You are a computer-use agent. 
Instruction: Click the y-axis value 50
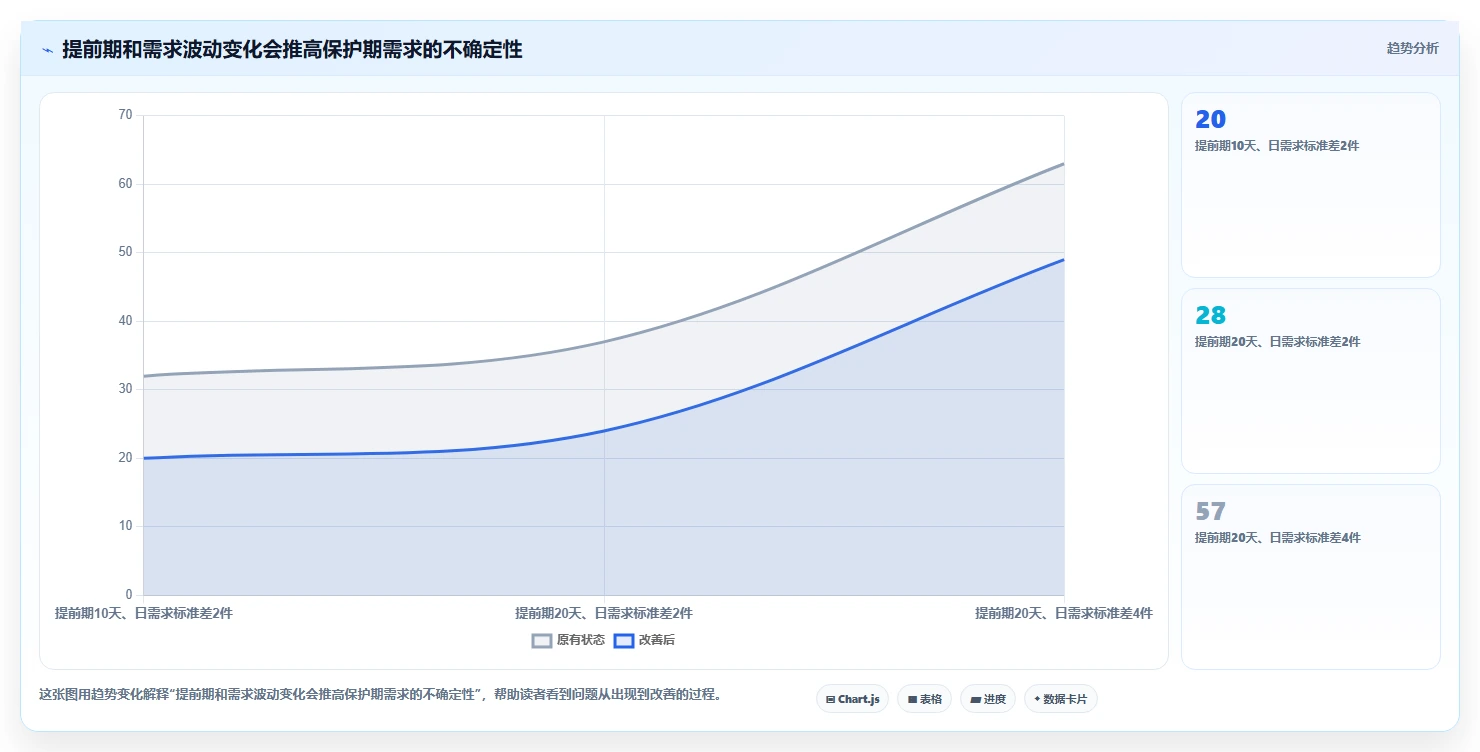click(x=125, y=252)
